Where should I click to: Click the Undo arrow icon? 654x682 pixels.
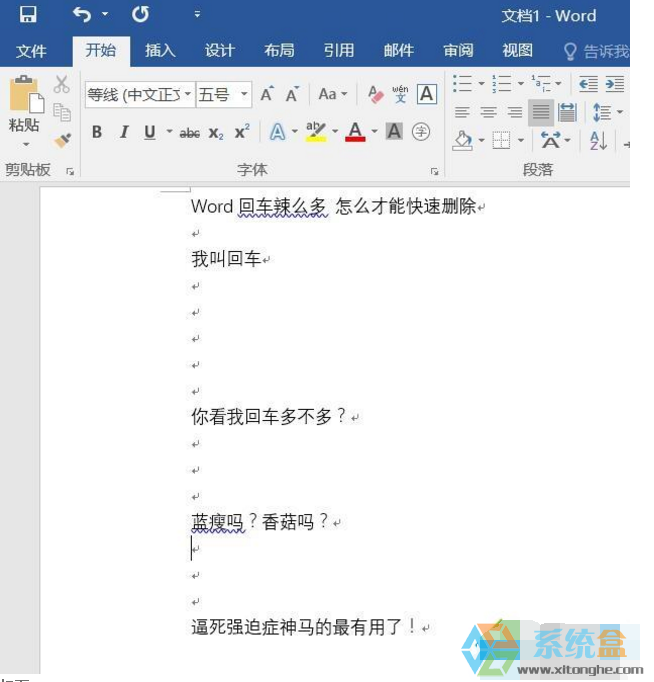click(82, 15)
